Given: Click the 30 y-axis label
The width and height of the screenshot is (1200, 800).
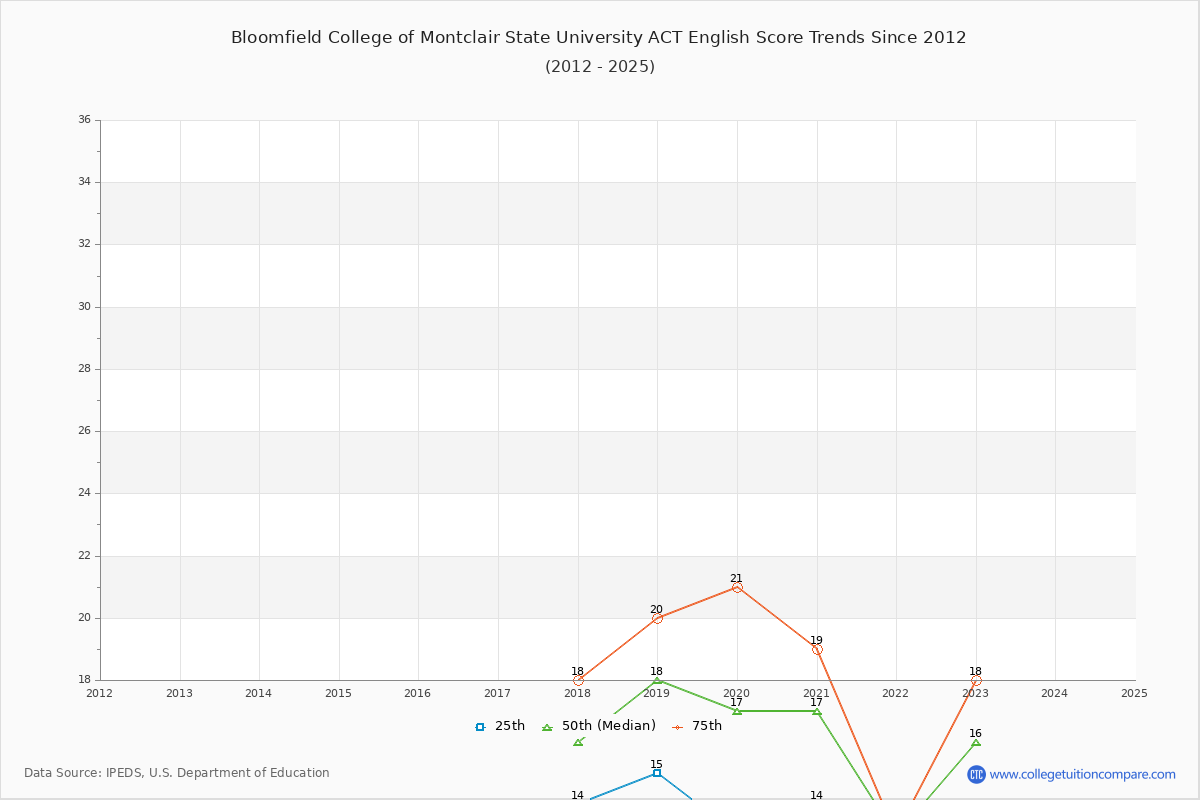Looking at the screenshot, I should (x=84, y=307).
